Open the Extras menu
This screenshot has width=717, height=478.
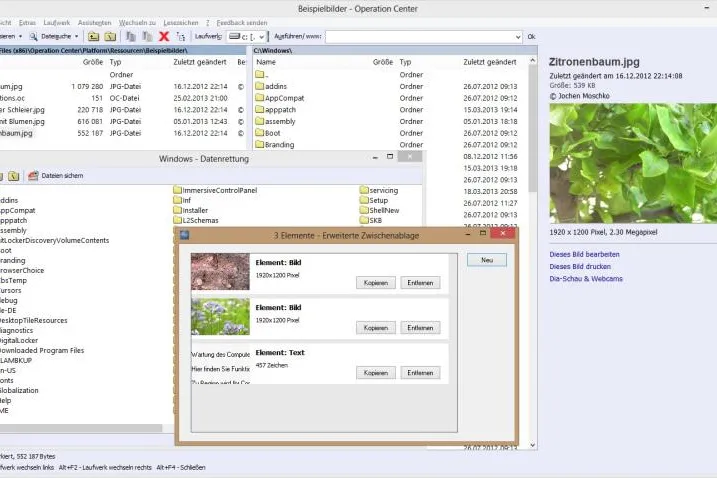coord(27,22)
